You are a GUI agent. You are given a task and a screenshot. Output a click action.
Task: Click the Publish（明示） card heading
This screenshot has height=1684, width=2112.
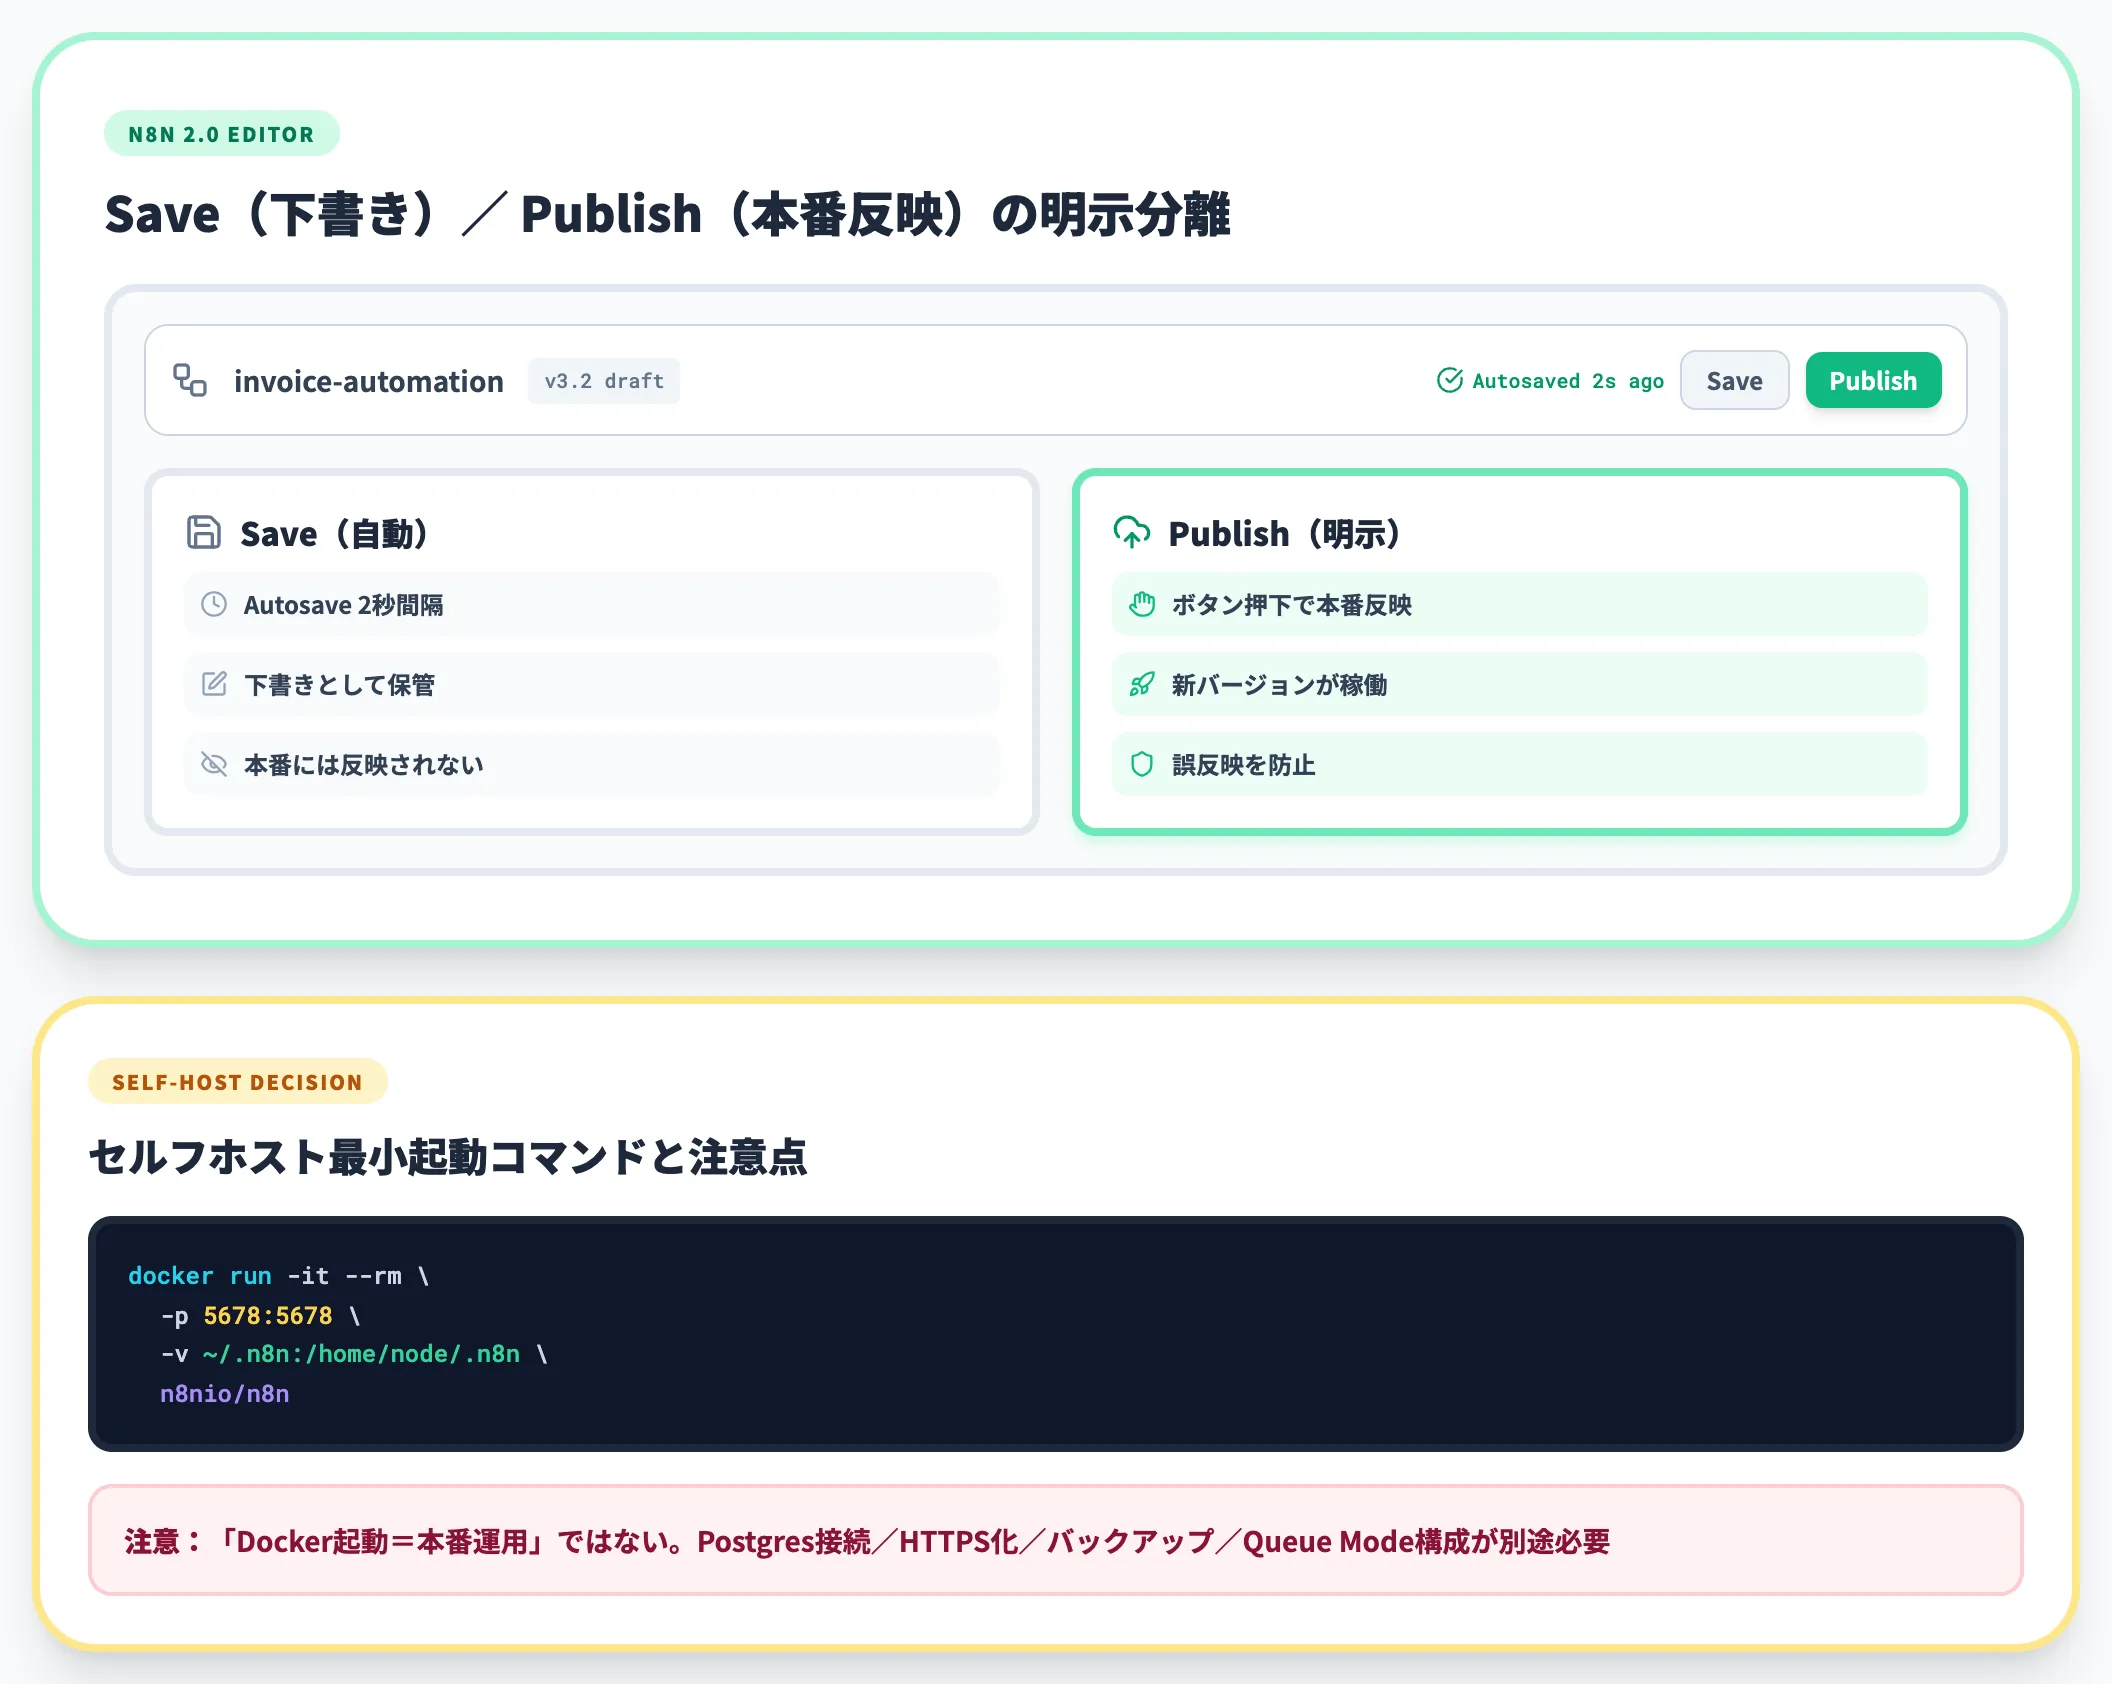tap(1284, 533)
